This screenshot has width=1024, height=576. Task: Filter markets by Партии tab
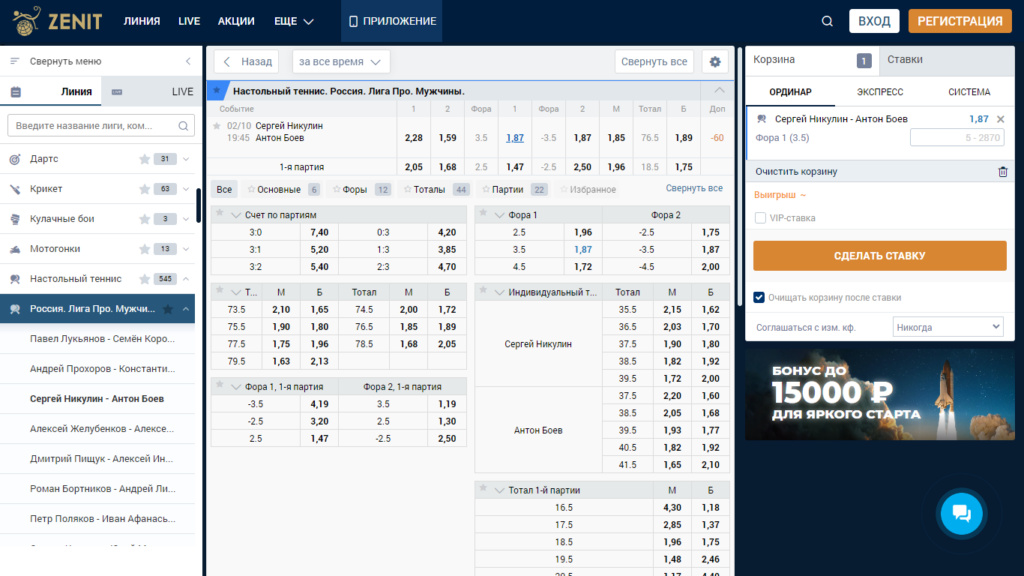514,189
